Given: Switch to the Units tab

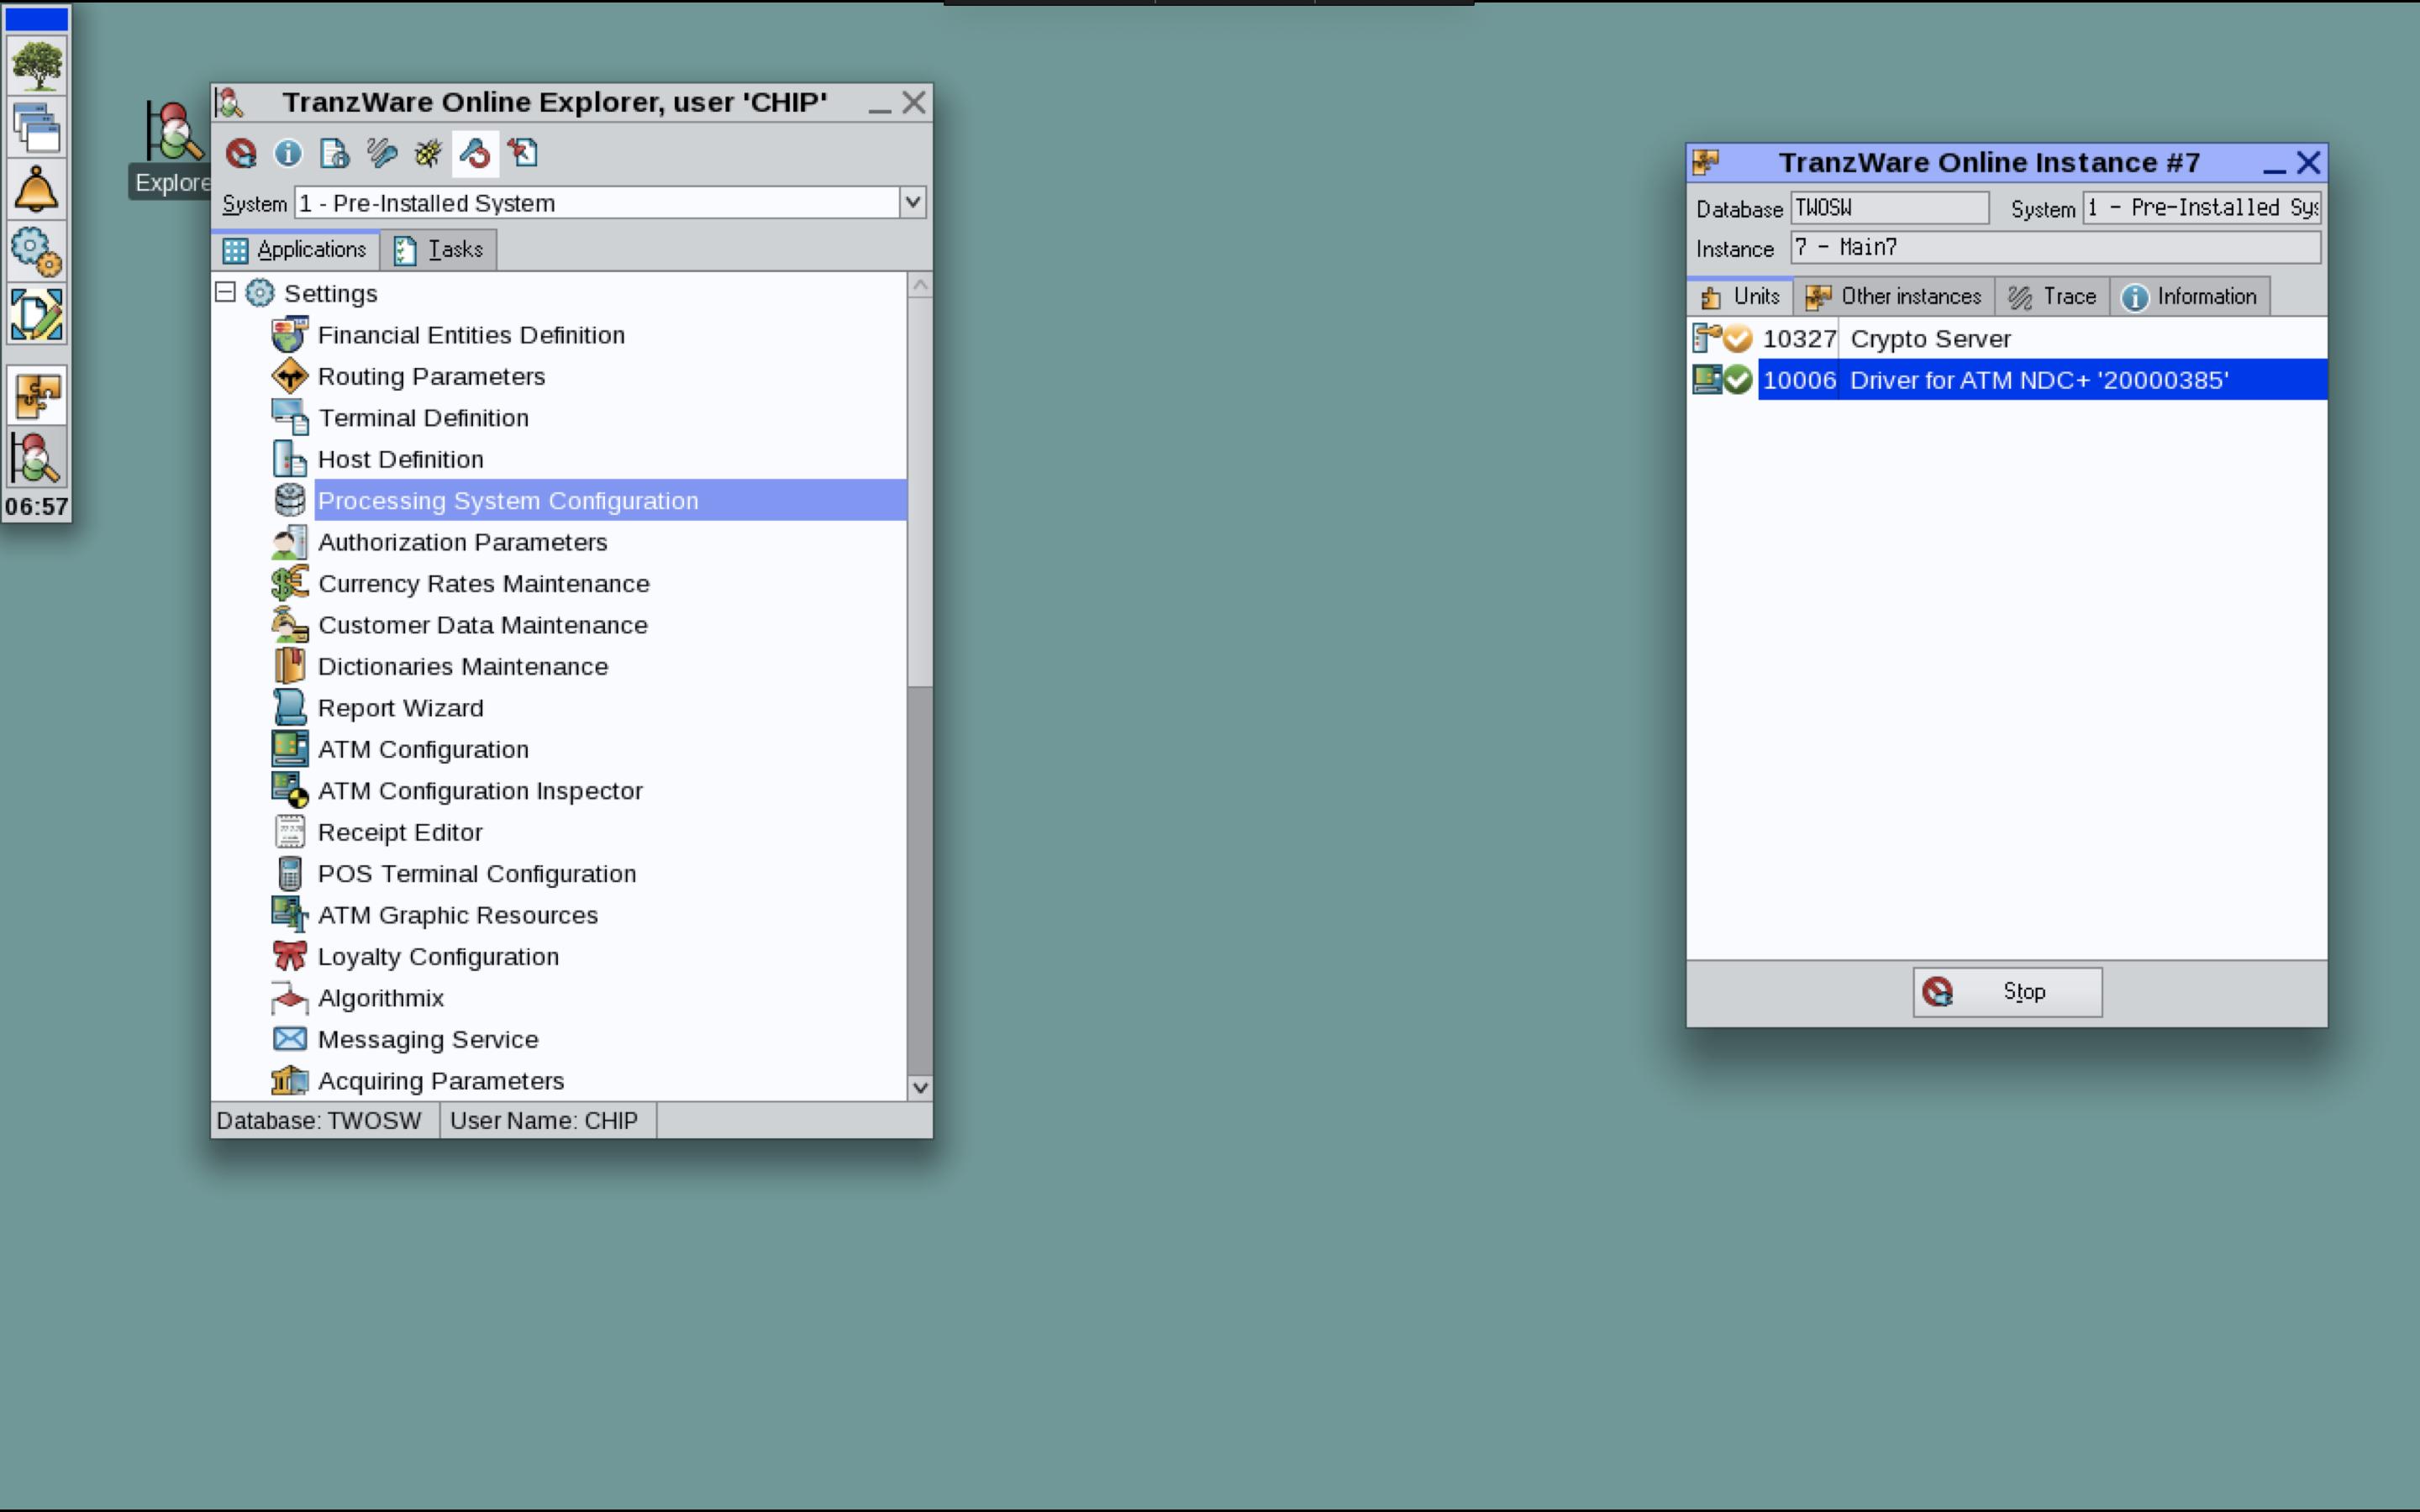Looking at the screenshot, I should click(x=1740, y=297).
